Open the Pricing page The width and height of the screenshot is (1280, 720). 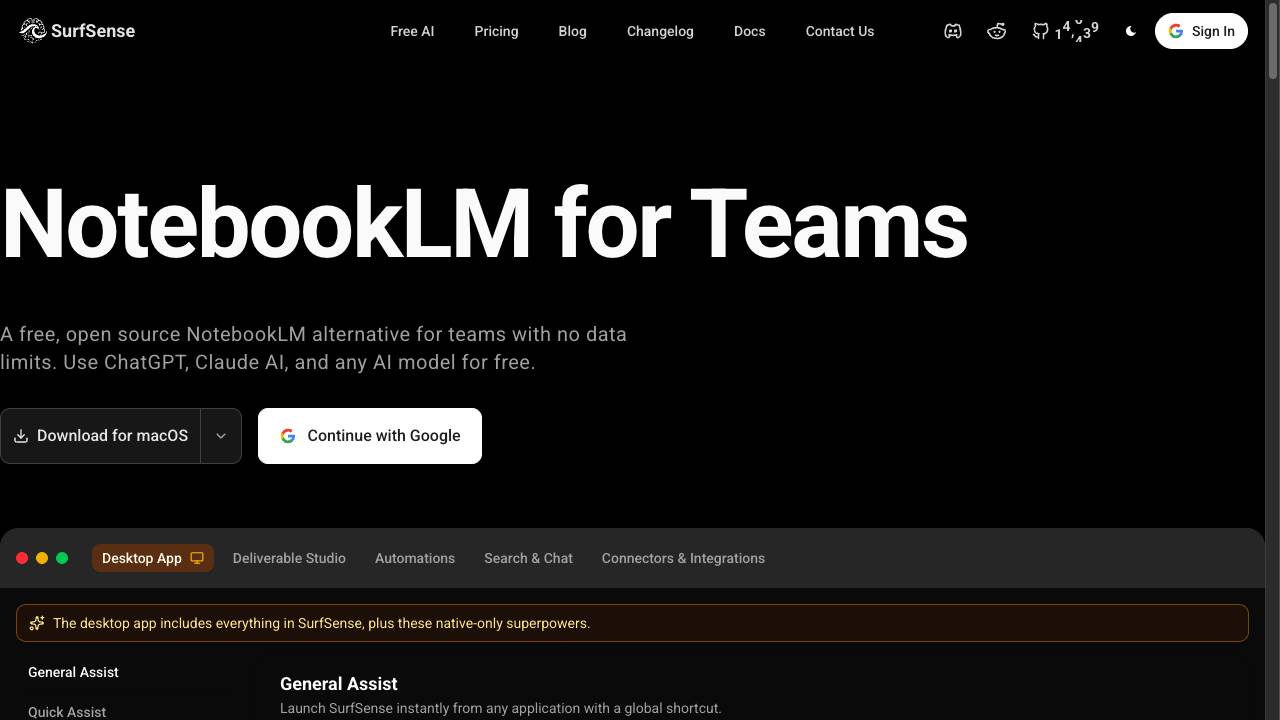point(496,31)
